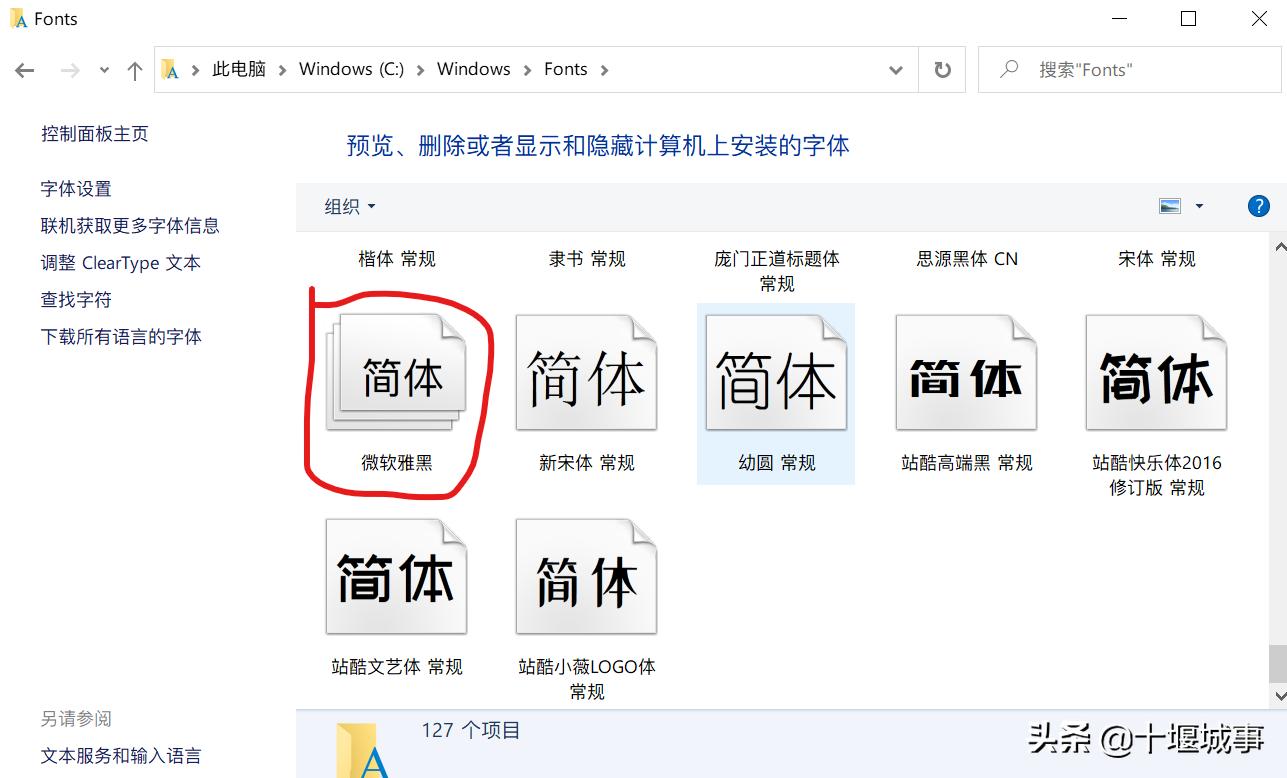Image resolution: width=1287 pixels, height=778 pixels.
Task: Click the Back navigation arrow
Action: click(25, 70)
